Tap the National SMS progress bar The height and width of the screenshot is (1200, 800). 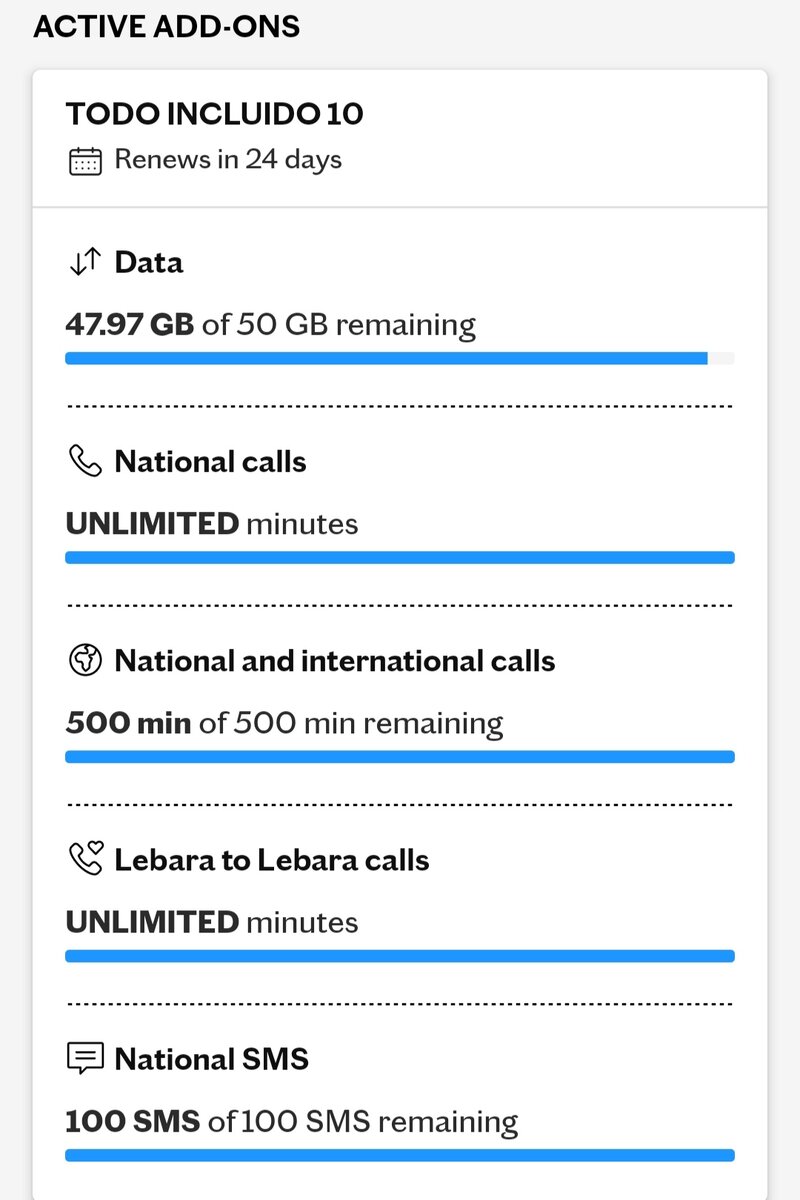(400, 1154)
